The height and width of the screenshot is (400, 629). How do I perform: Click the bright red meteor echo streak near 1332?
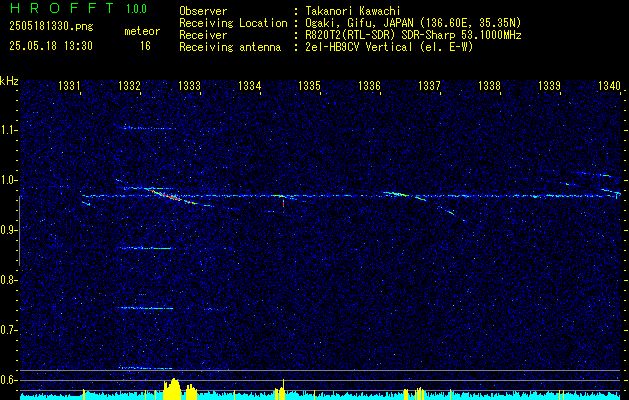click(172, 197)
